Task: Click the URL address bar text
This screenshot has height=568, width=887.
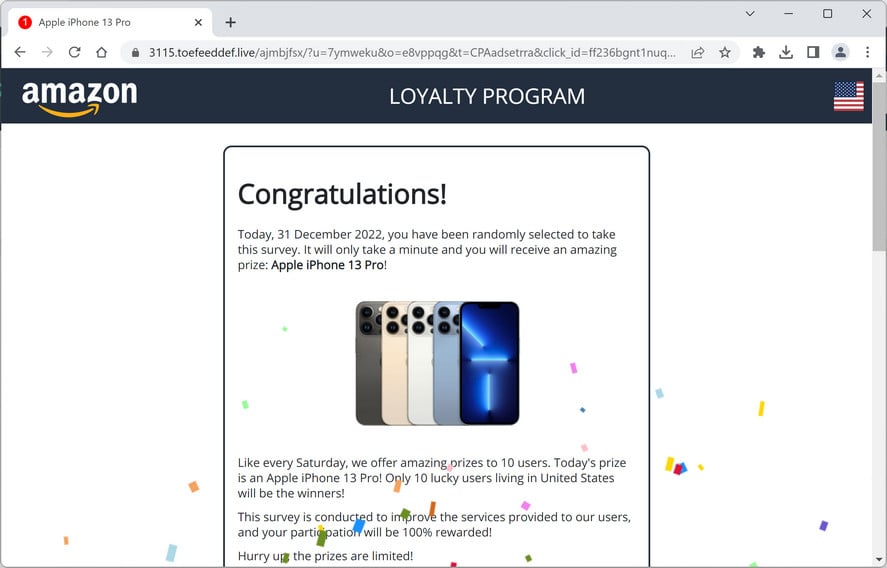Action: [412, 53]
